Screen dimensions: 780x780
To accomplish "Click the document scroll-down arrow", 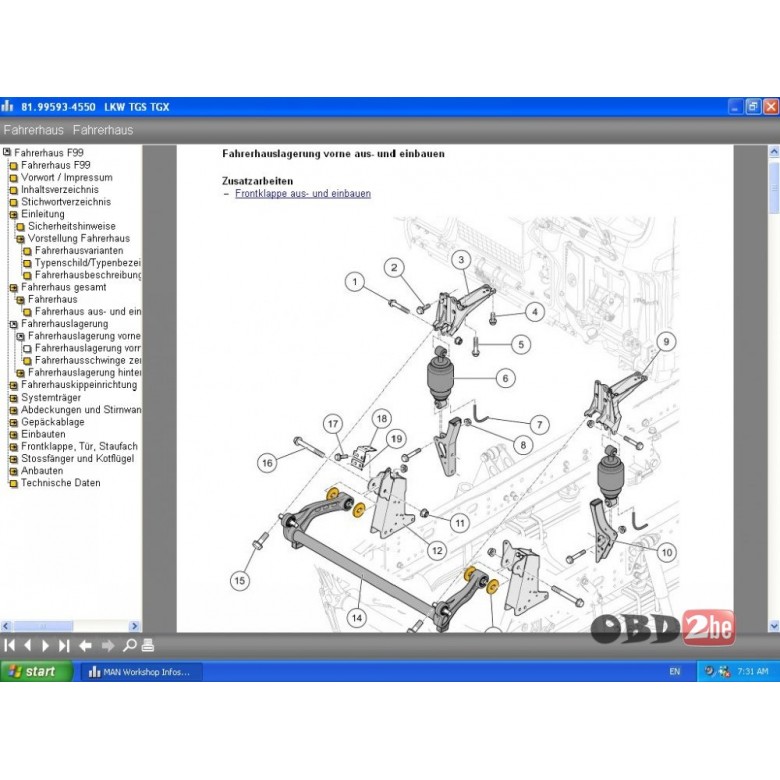I will [x=774, y=626].
